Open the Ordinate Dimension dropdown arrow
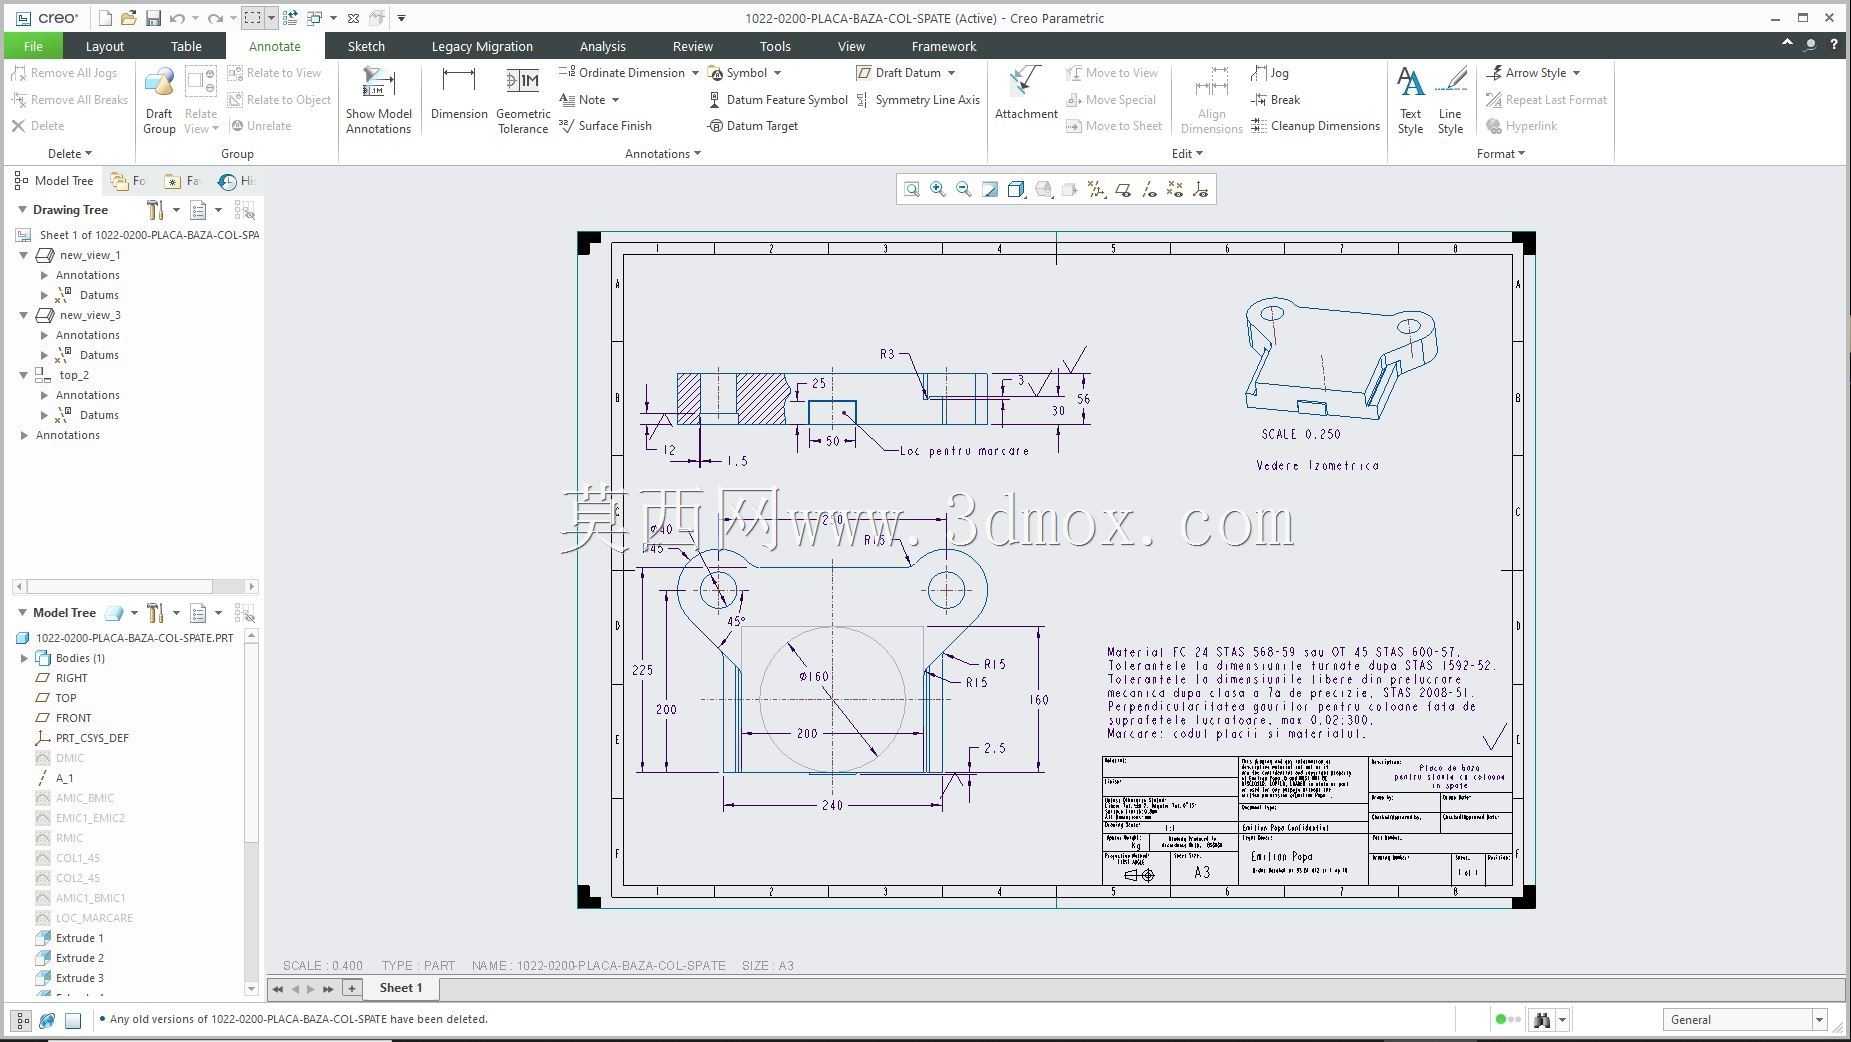 pyautogui.click(x=695, y=73)
